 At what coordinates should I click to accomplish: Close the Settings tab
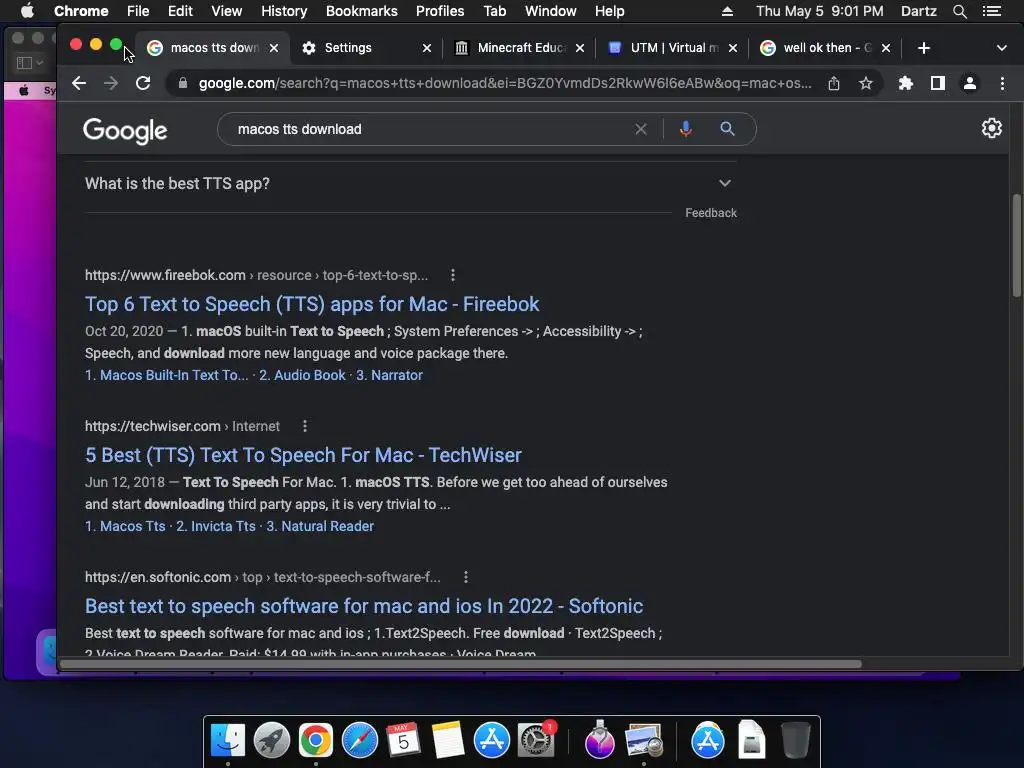point(427,48)
